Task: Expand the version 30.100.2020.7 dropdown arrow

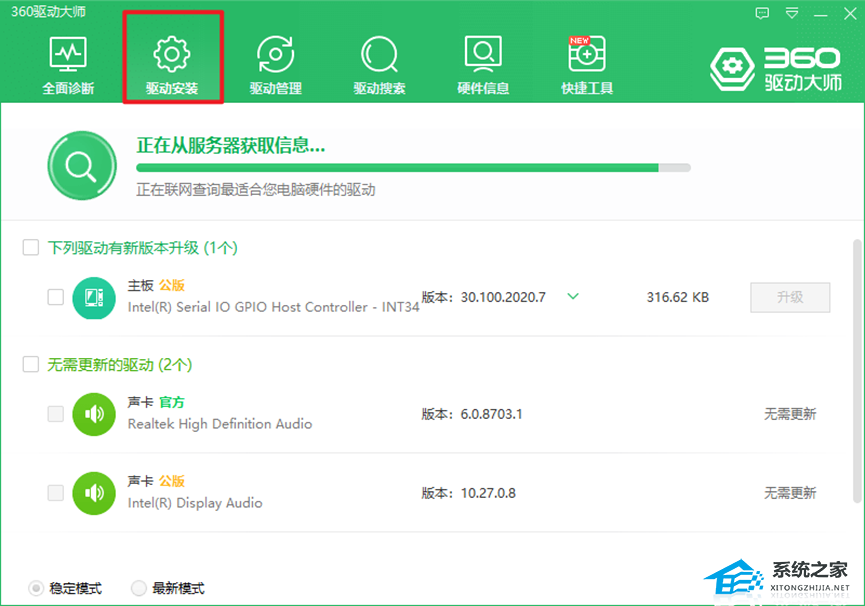Action: tap(573, 296)
